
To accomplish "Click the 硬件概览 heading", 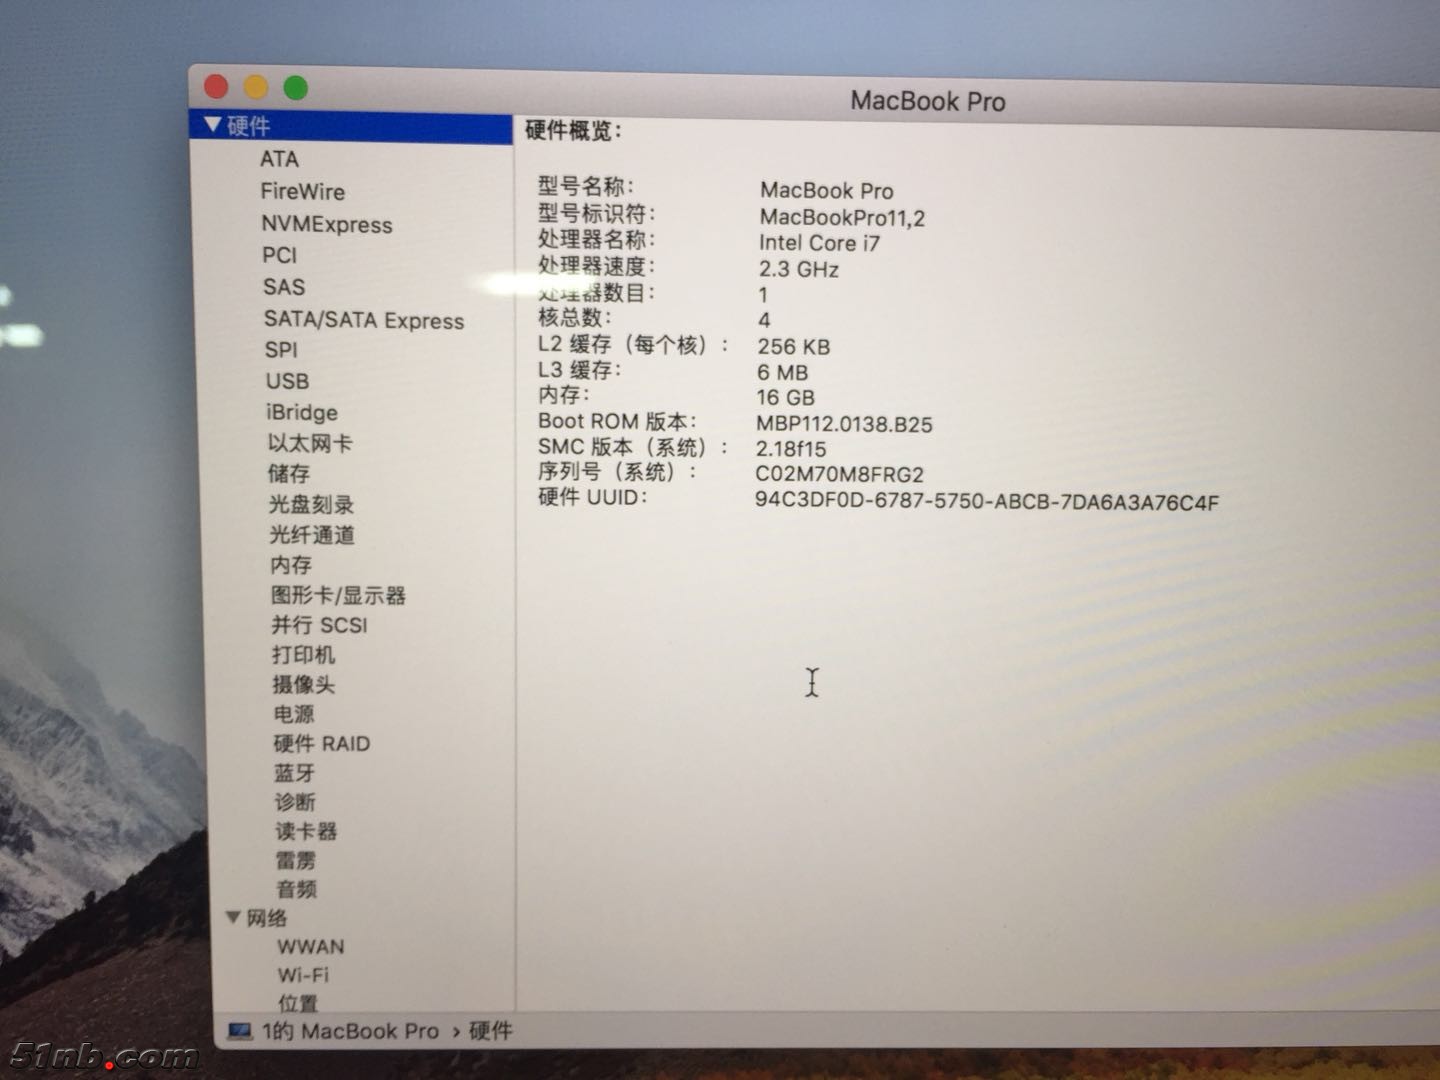I will (574, 131).
